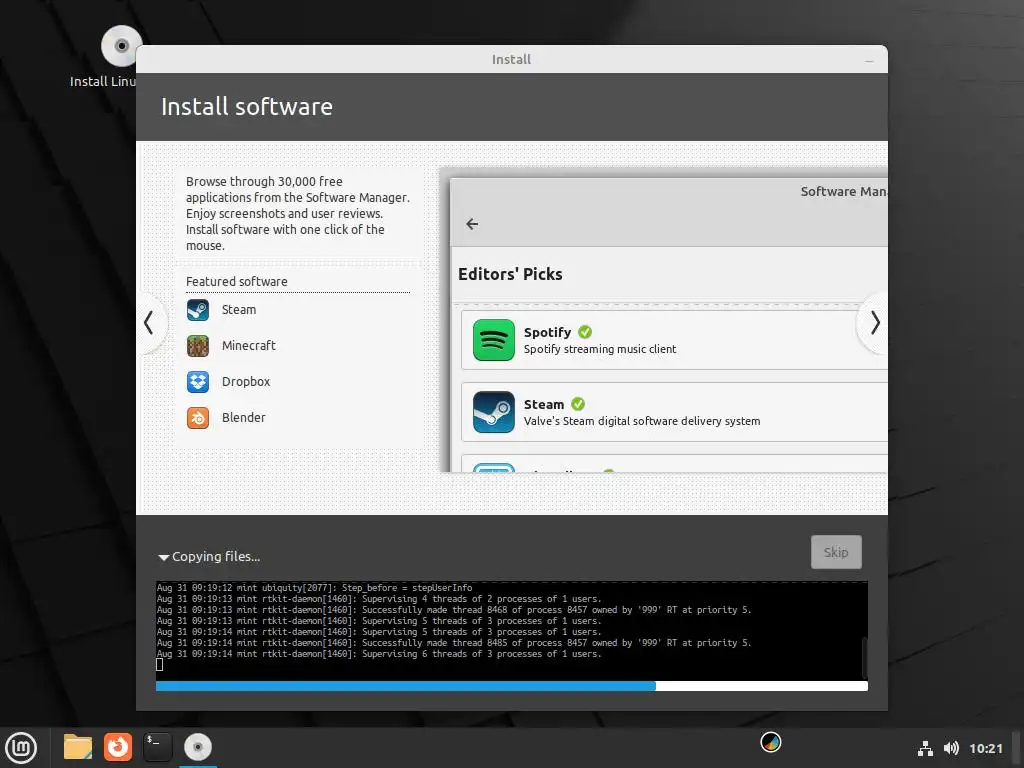Click the Supervising 6 threads log line
The image size is (1024, 768).
(379, 654)
